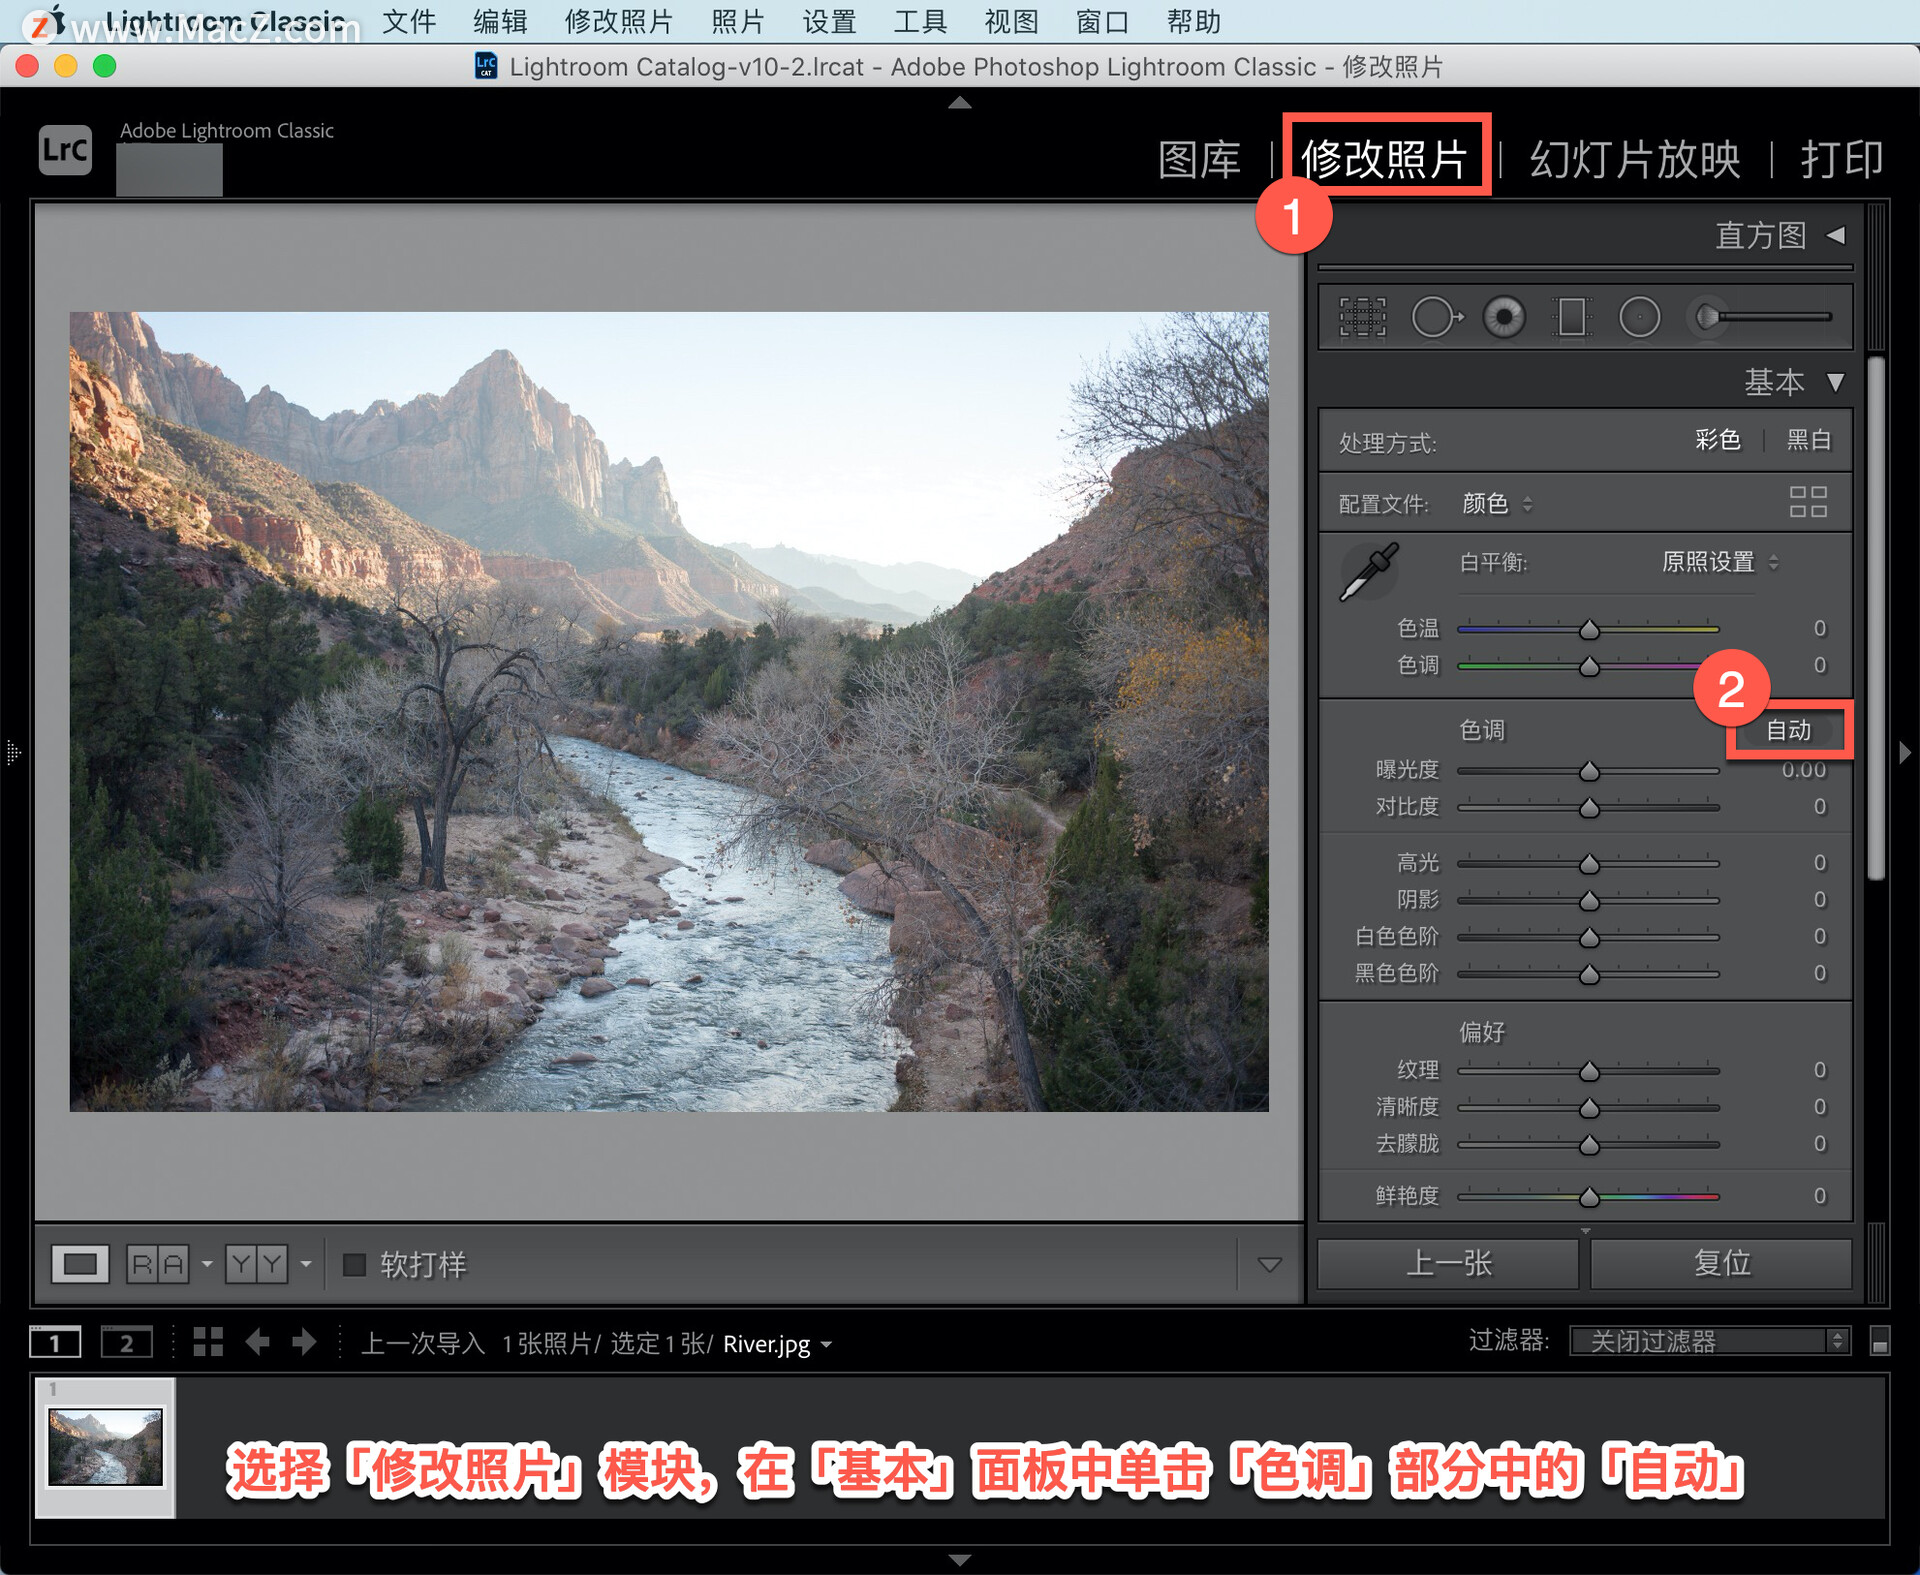Open the 工具 menu
Viewport: 1920px width, 1575px height.
click(x=920, y=21)
